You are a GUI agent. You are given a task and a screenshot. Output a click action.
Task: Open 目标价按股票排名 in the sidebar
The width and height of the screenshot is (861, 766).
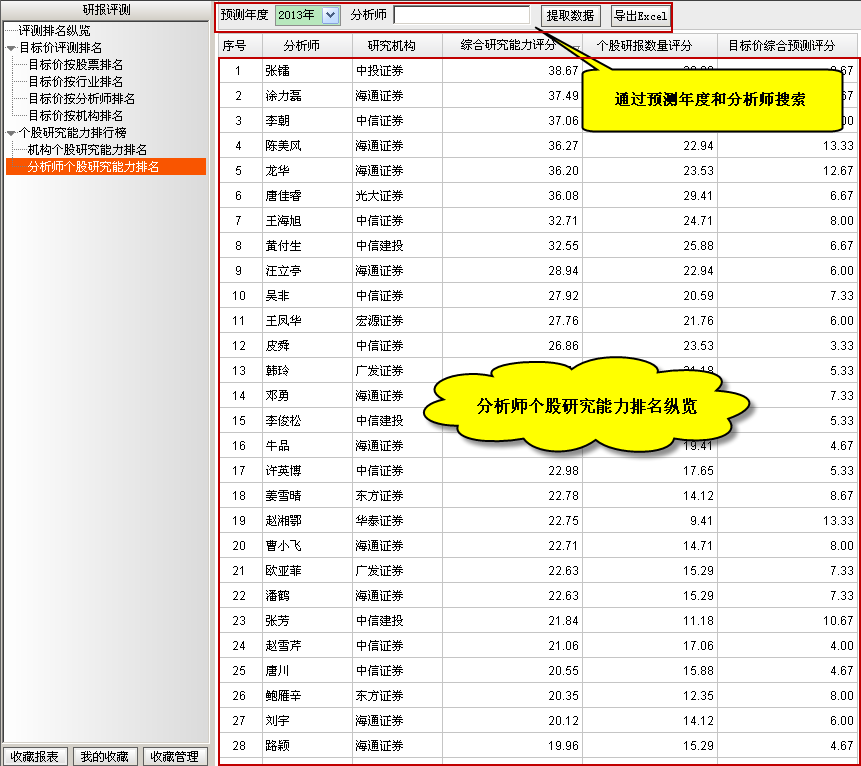75,65
